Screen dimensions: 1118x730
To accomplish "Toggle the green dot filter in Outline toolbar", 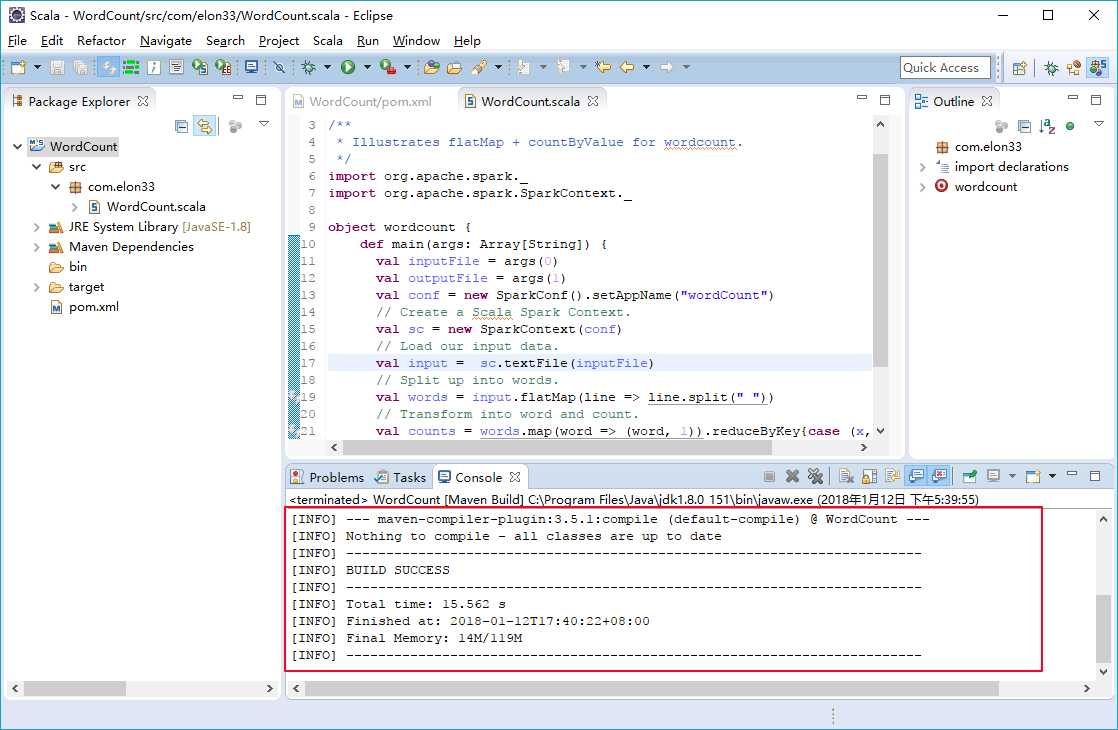I will (x=1070, y=126).
